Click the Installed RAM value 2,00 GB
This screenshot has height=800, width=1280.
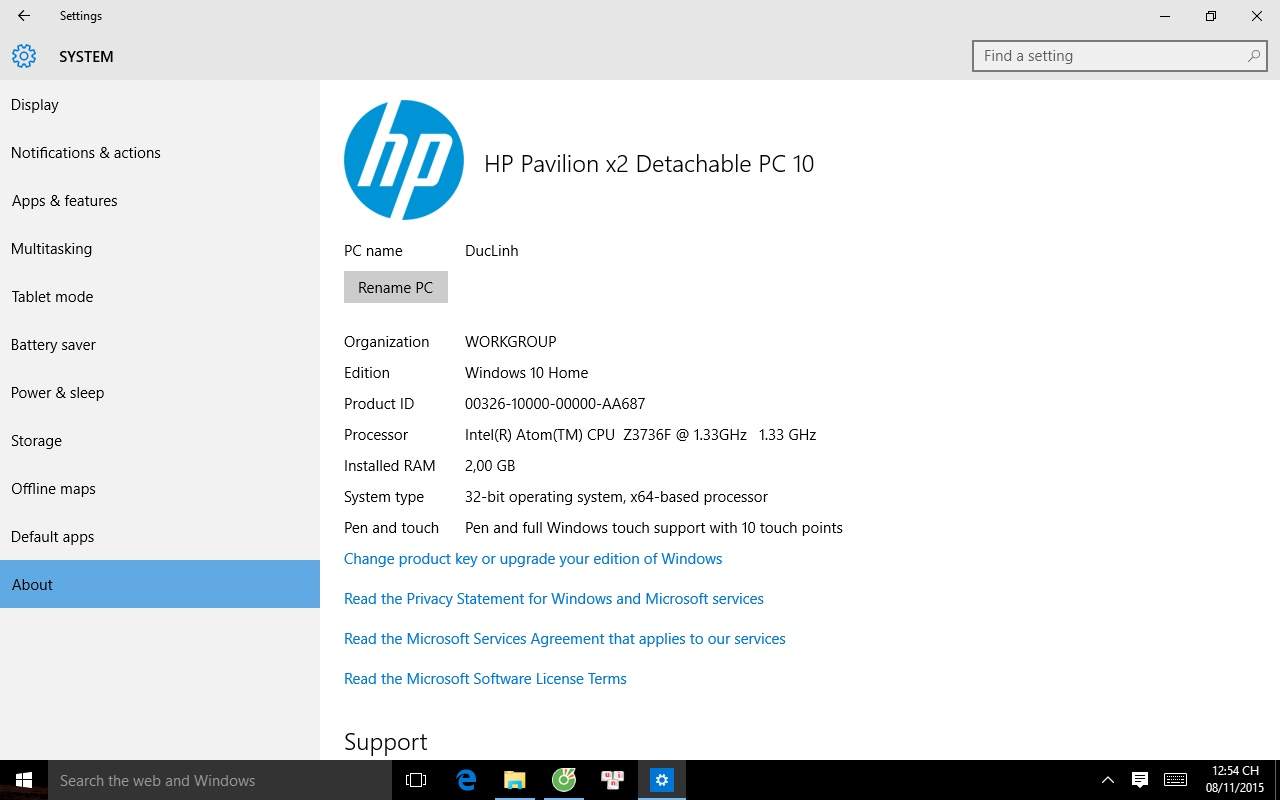pos(490,466)
